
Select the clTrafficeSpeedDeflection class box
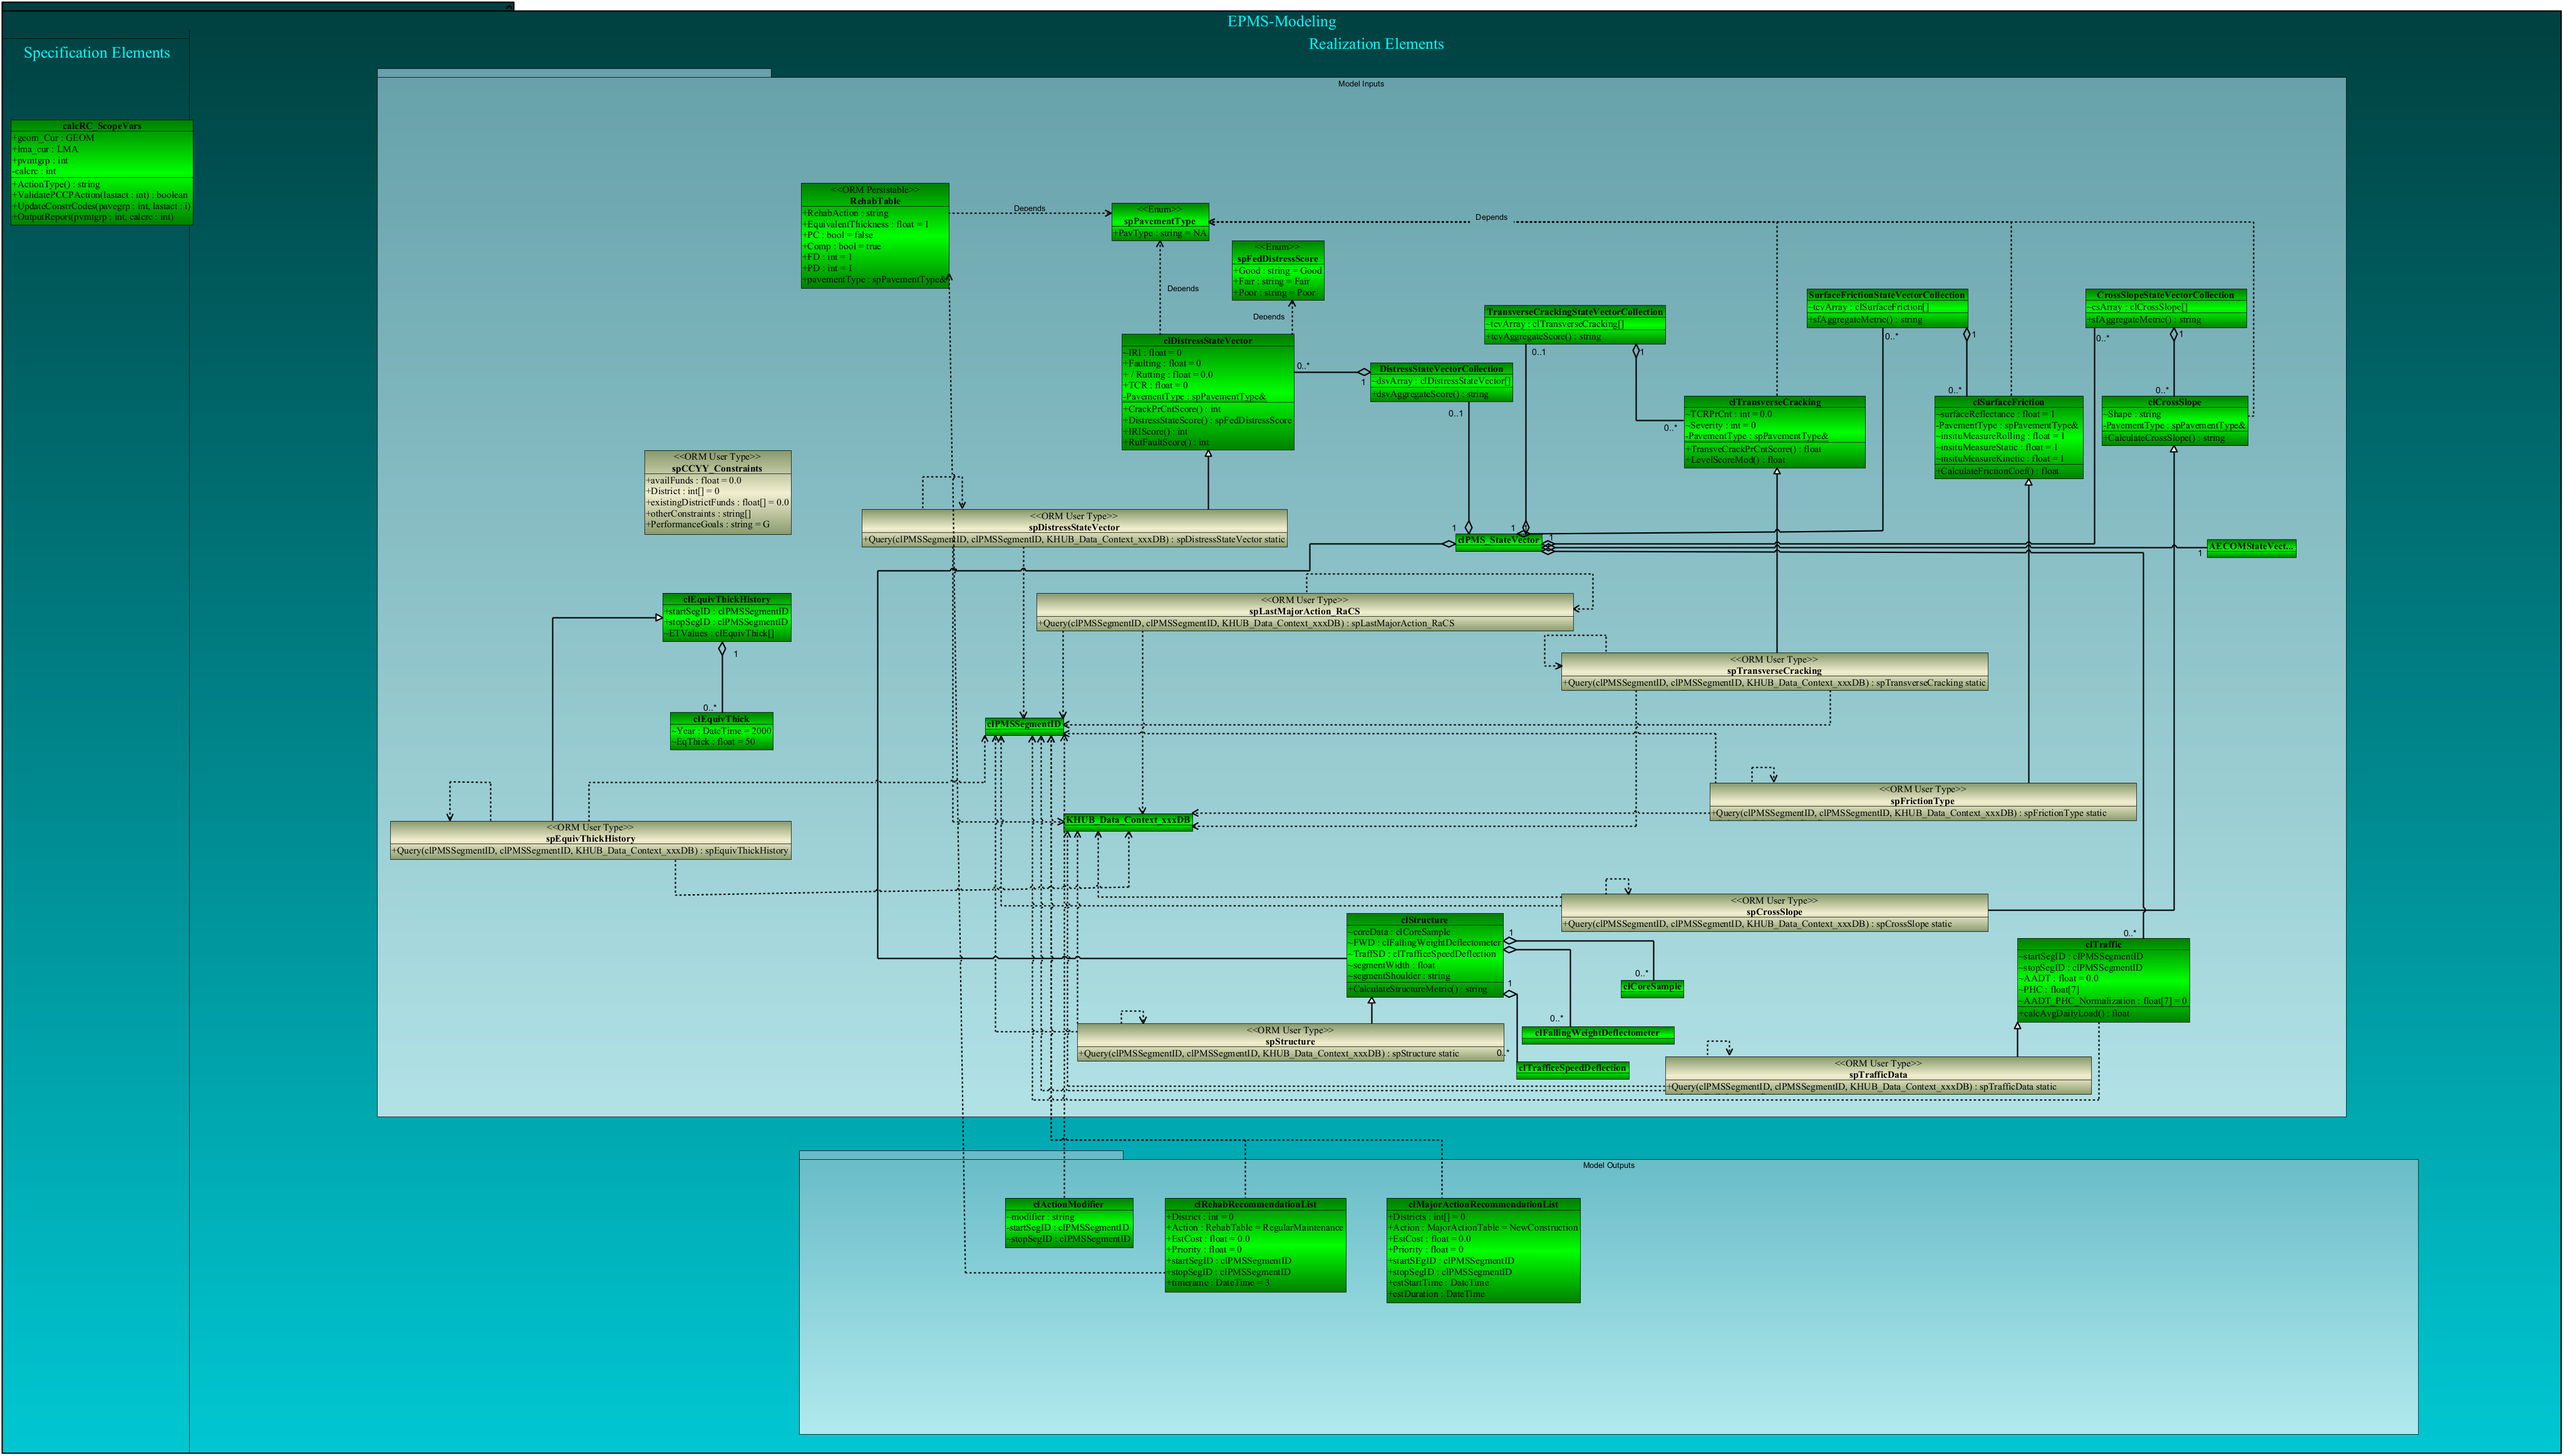[1573, 1069]
